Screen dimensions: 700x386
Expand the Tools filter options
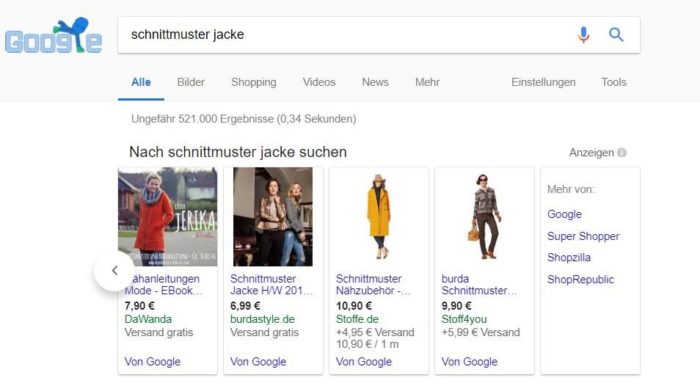(x=613, y=82)
